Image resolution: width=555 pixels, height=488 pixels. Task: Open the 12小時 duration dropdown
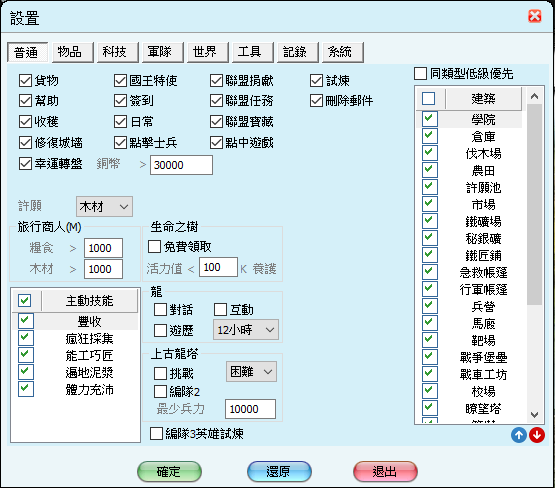coord(246,330)
